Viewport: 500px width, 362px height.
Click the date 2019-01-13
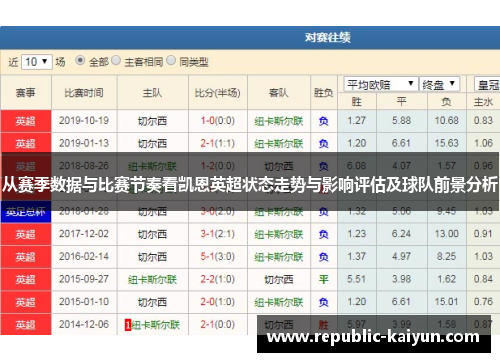pyautogui.click(x=84, y=143)
